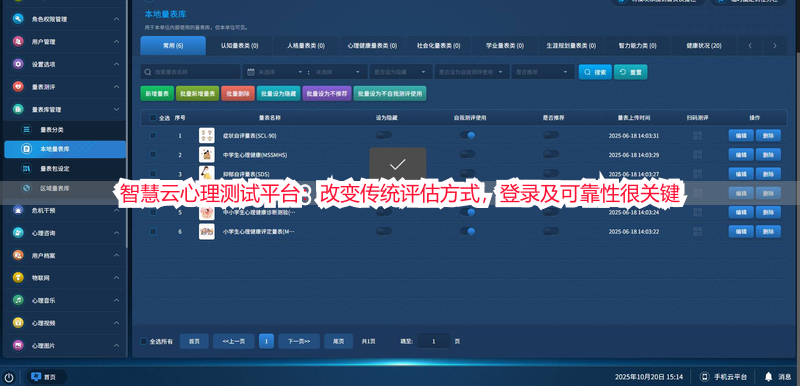800x386 pixels.
Task: Open 量表分类 submenu icon
Action: [27, 130]
